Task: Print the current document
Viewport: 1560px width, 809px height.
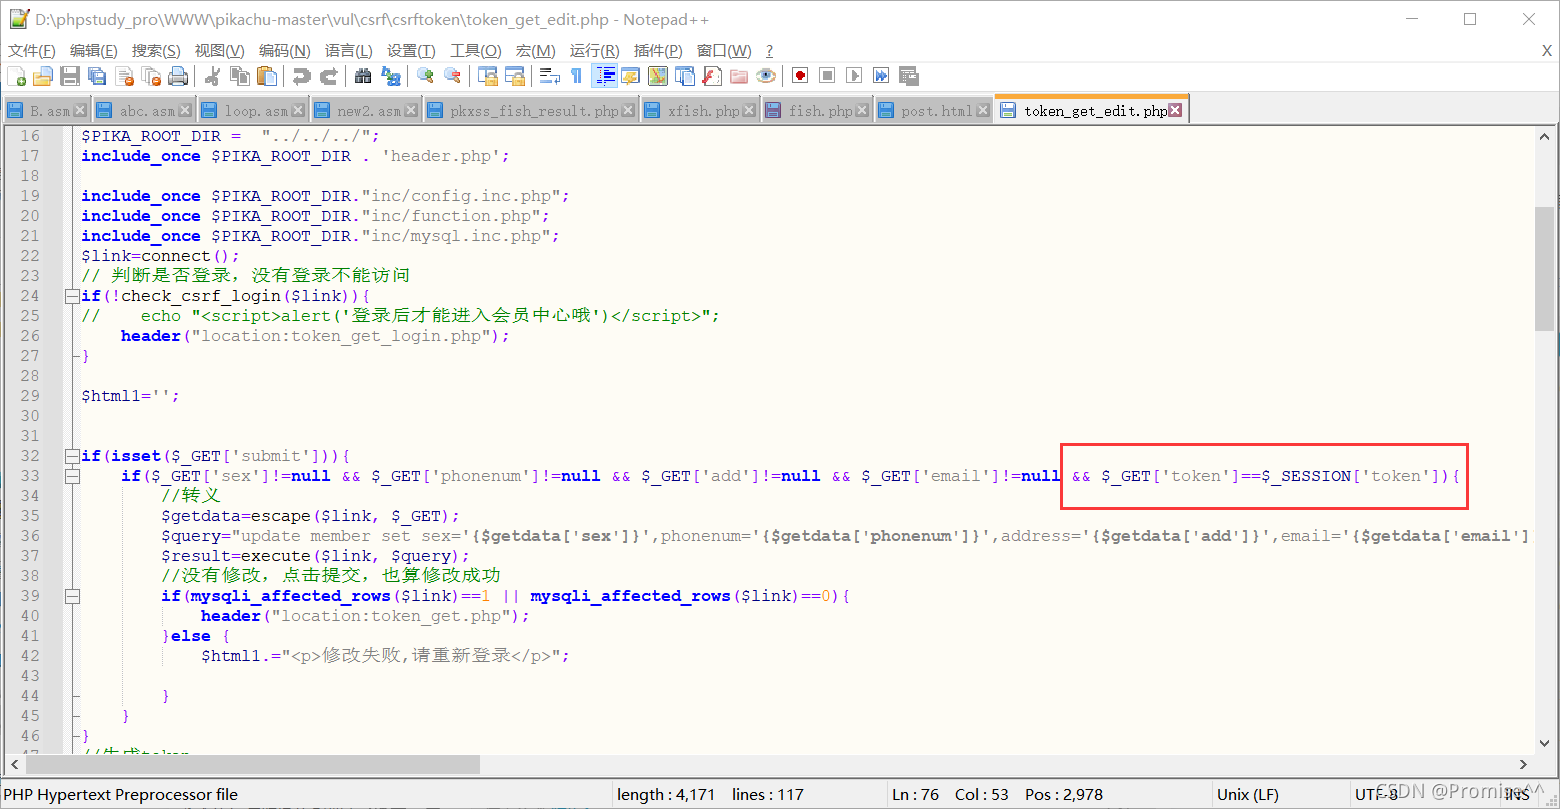Action: pyautogui.click(x=178, y=76)
